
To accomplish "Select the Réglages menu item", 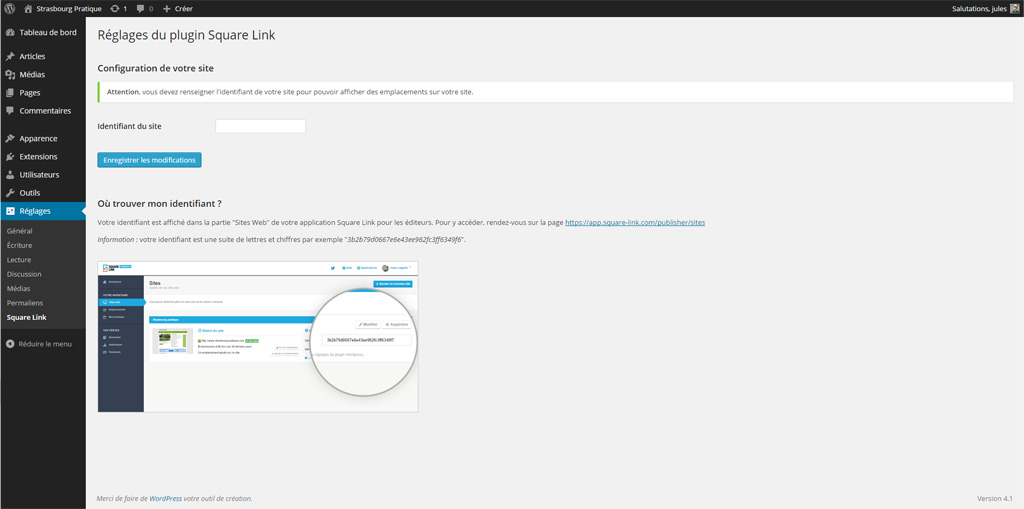I will click(42, 211).
